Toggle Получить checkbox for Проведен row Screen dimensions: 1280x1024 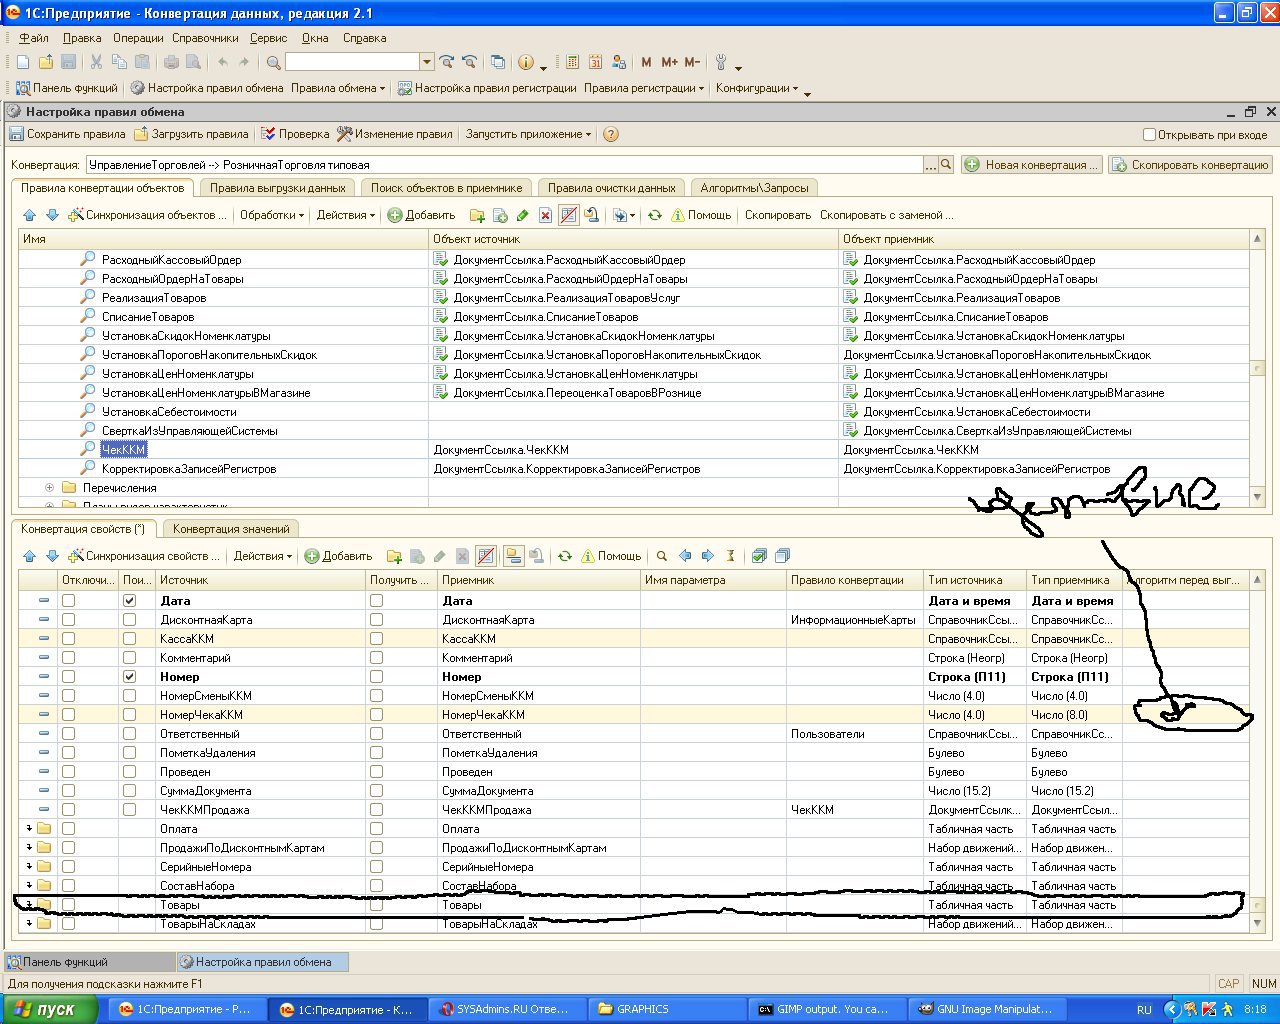(376, 772)
